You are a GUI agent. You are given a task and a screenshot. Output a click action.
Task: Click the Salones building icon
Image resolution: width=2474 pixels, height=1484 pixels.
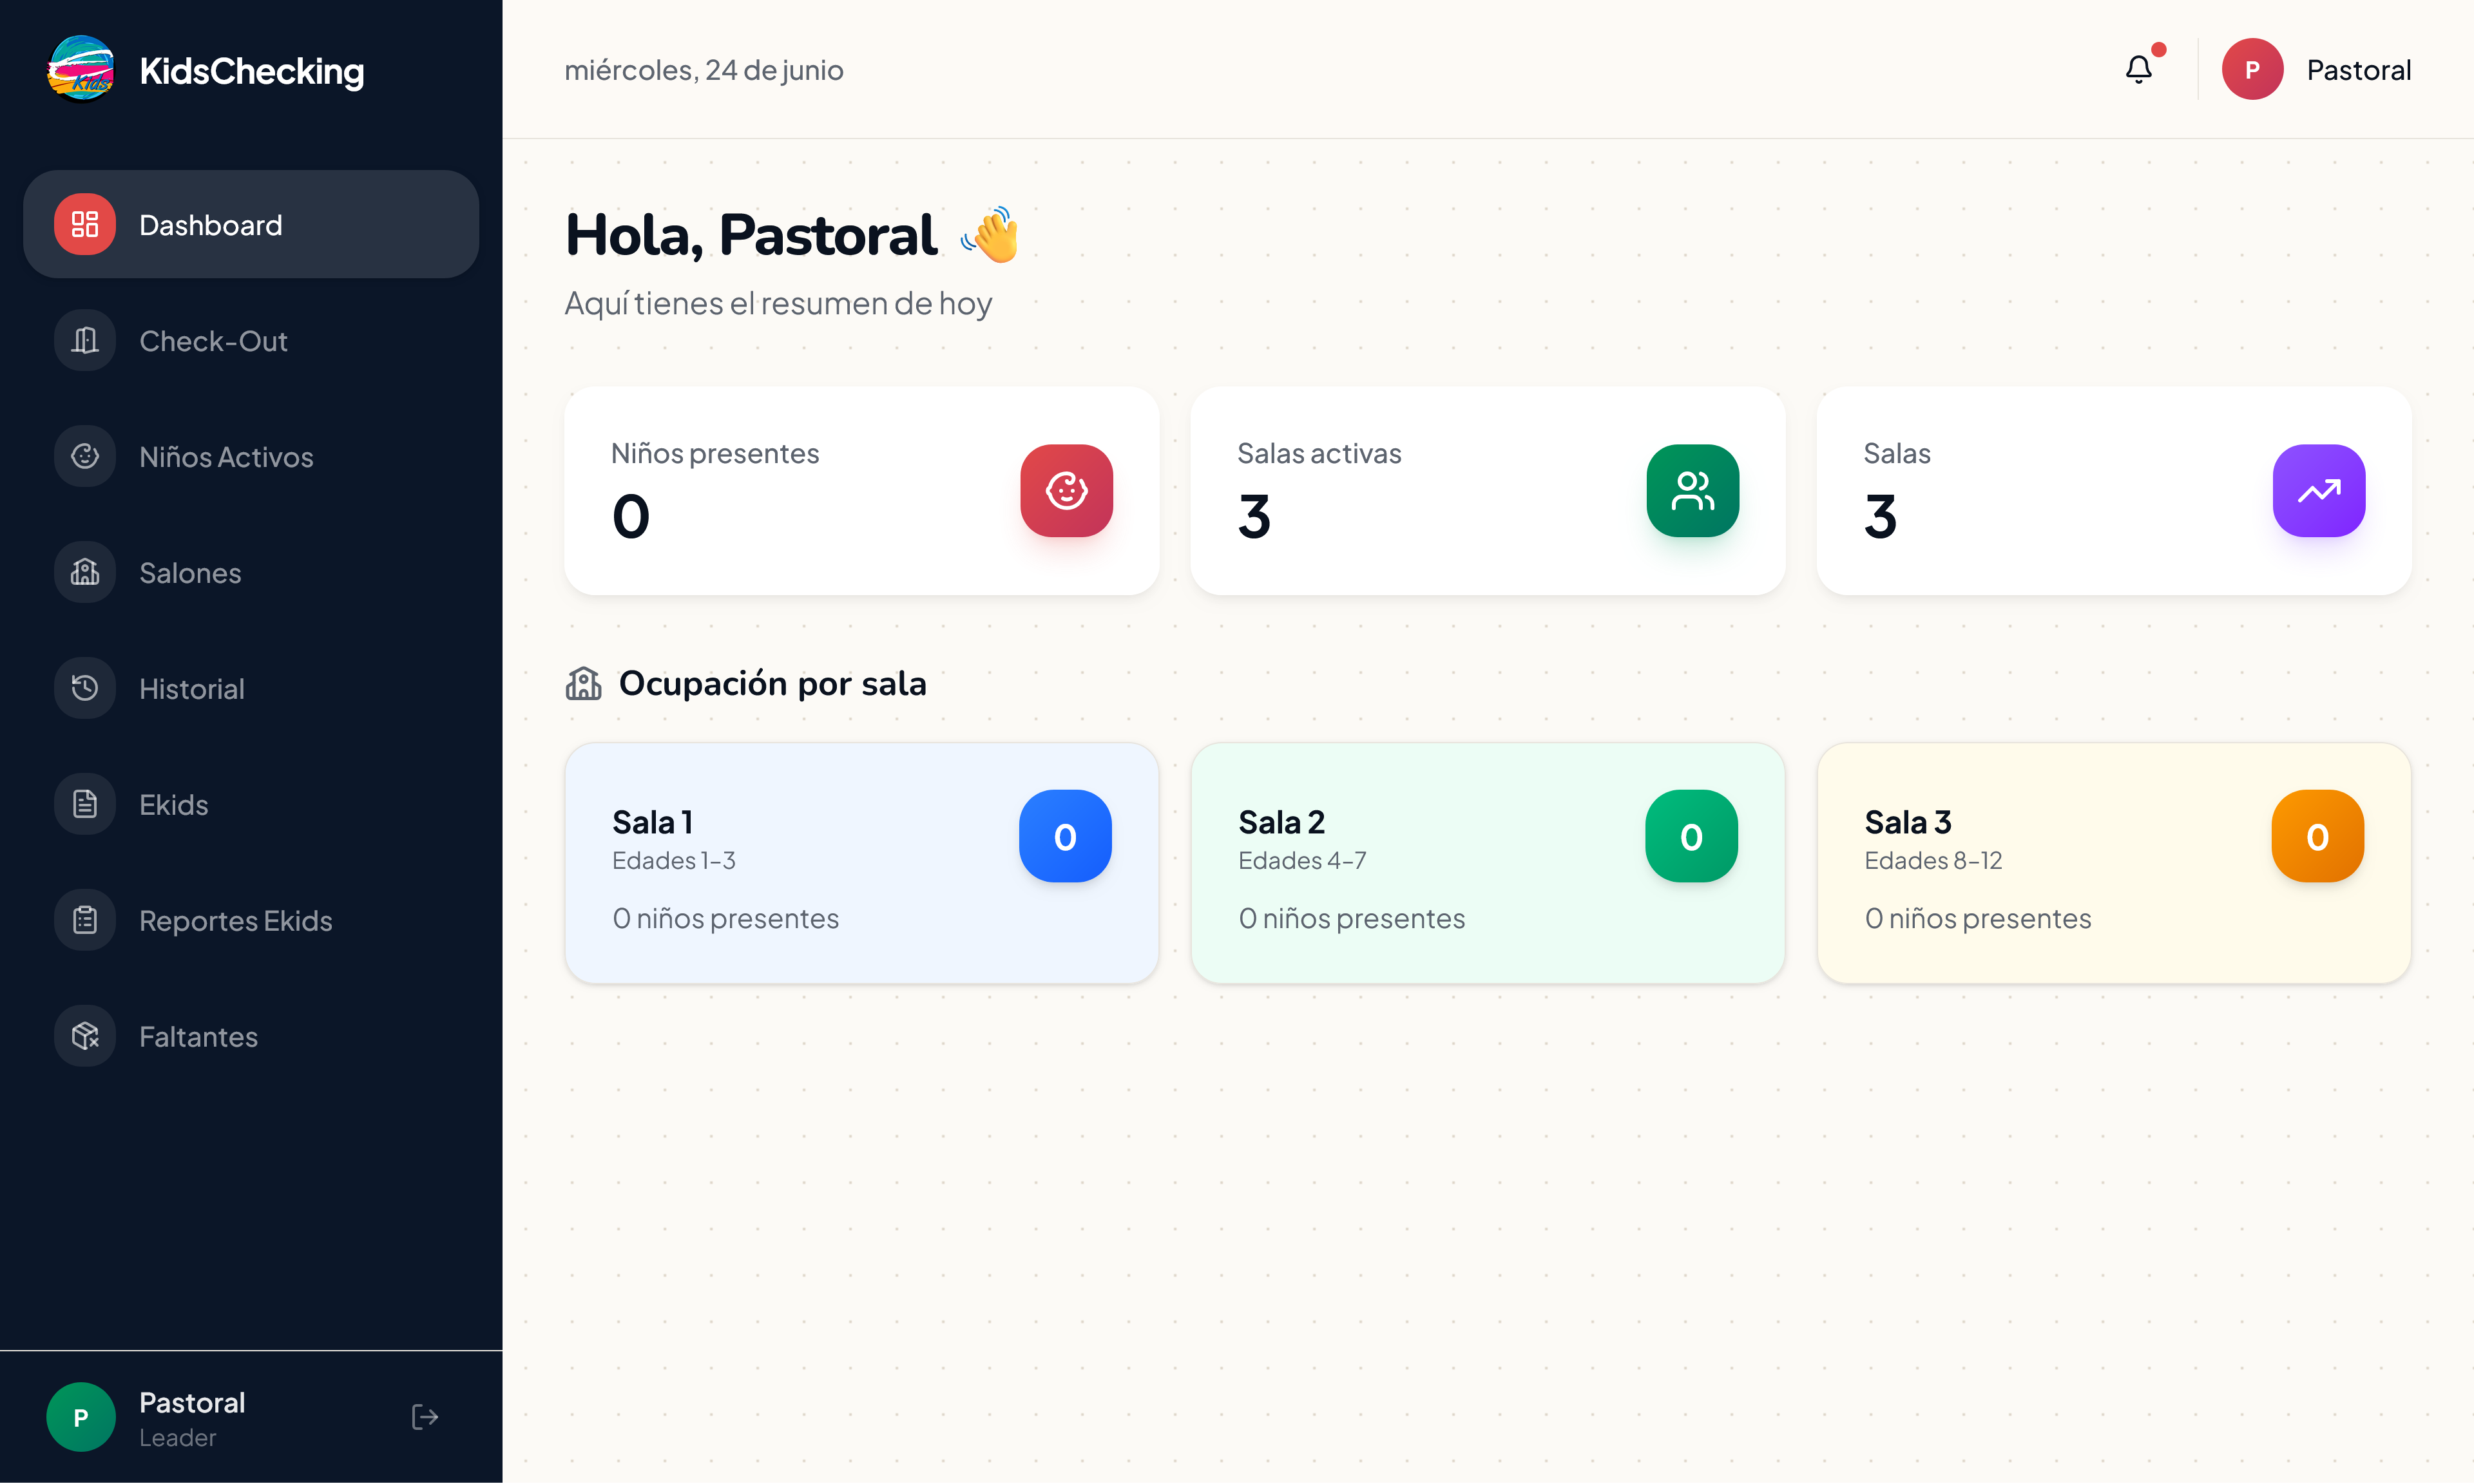(85, 572)
